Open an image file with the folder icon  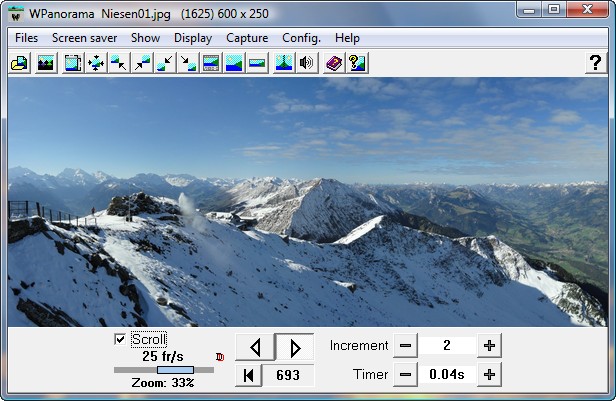(19, 63)
